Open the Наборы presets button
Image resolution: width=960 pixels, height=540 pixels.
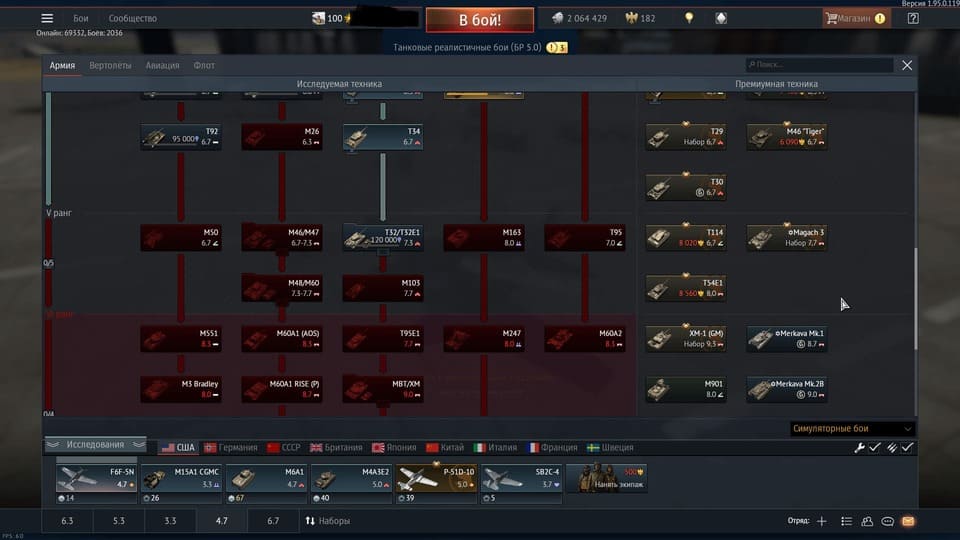tap(328, 521)
